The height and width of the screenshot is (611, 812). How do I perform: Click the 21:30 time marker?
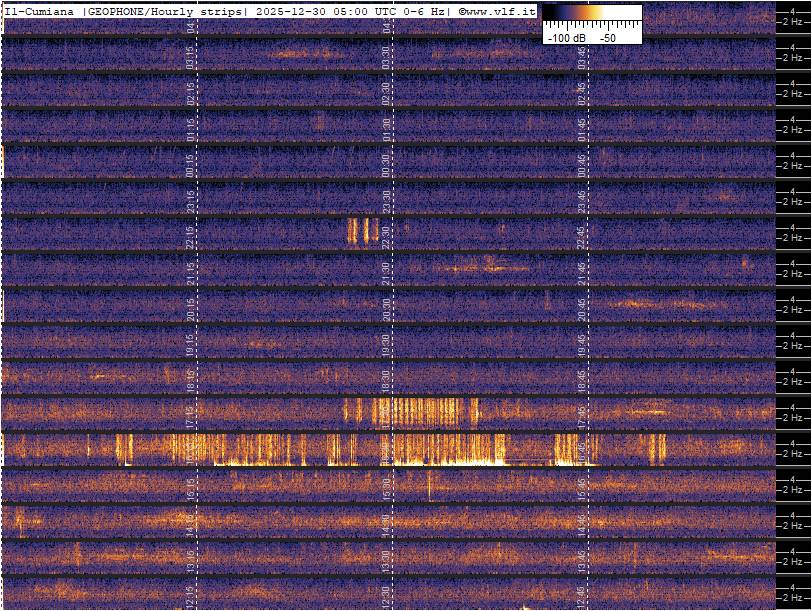click(x=386, y=271)
